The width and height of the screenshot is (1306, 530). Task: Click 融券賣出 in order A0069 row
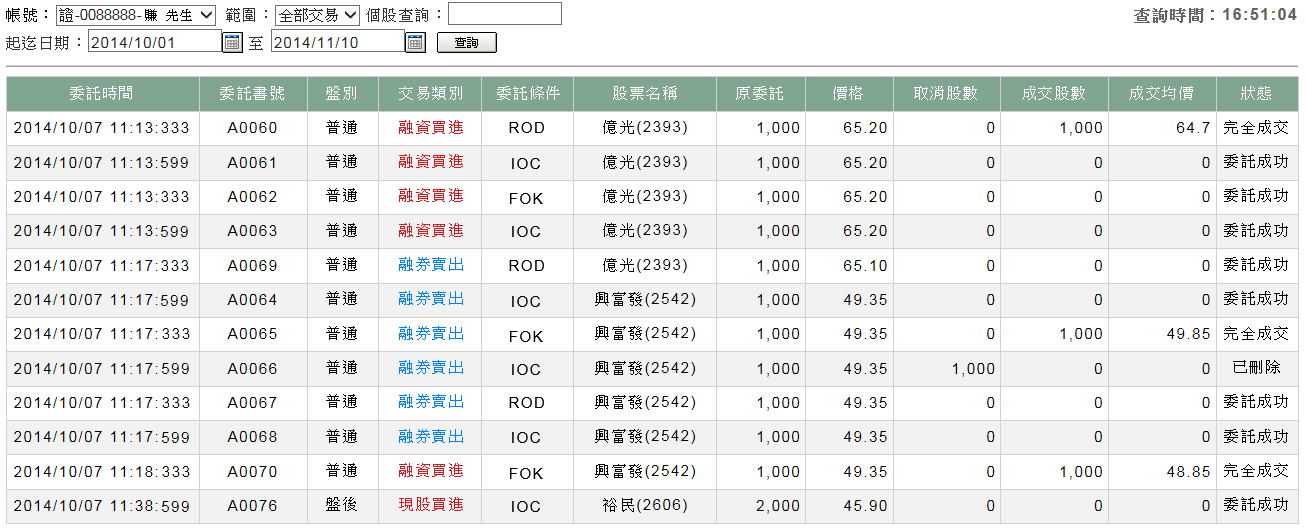(430, 265)
